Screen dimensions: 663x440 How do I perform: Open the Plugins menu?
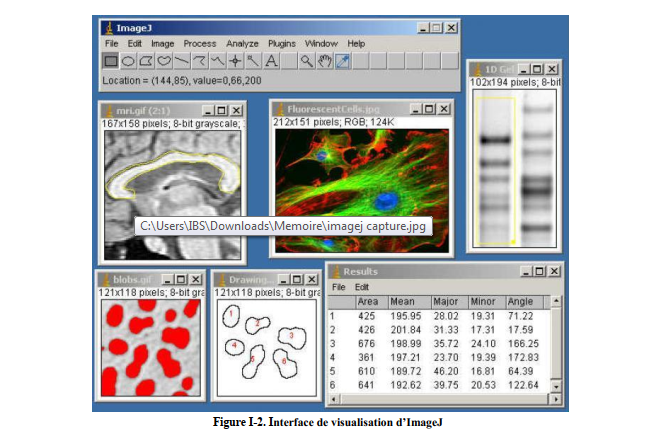[282, 44]
